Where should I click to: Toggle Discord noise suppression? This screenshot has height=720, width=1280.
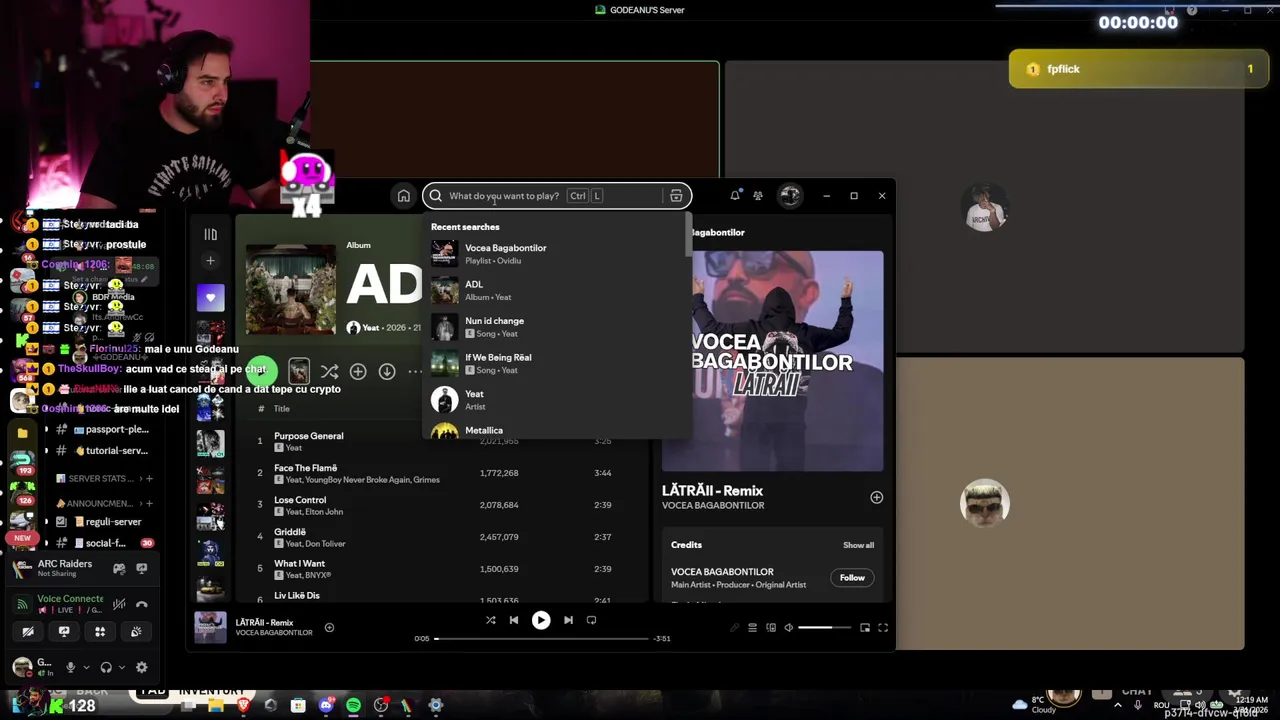(x=119, y=604)
